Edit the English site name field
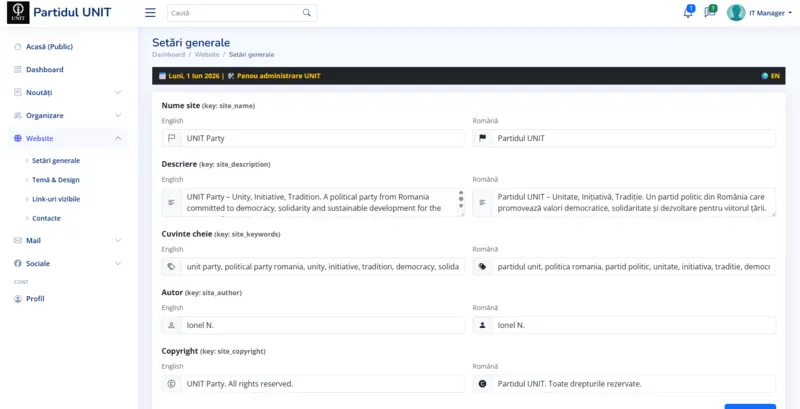 tap(323, 138)
